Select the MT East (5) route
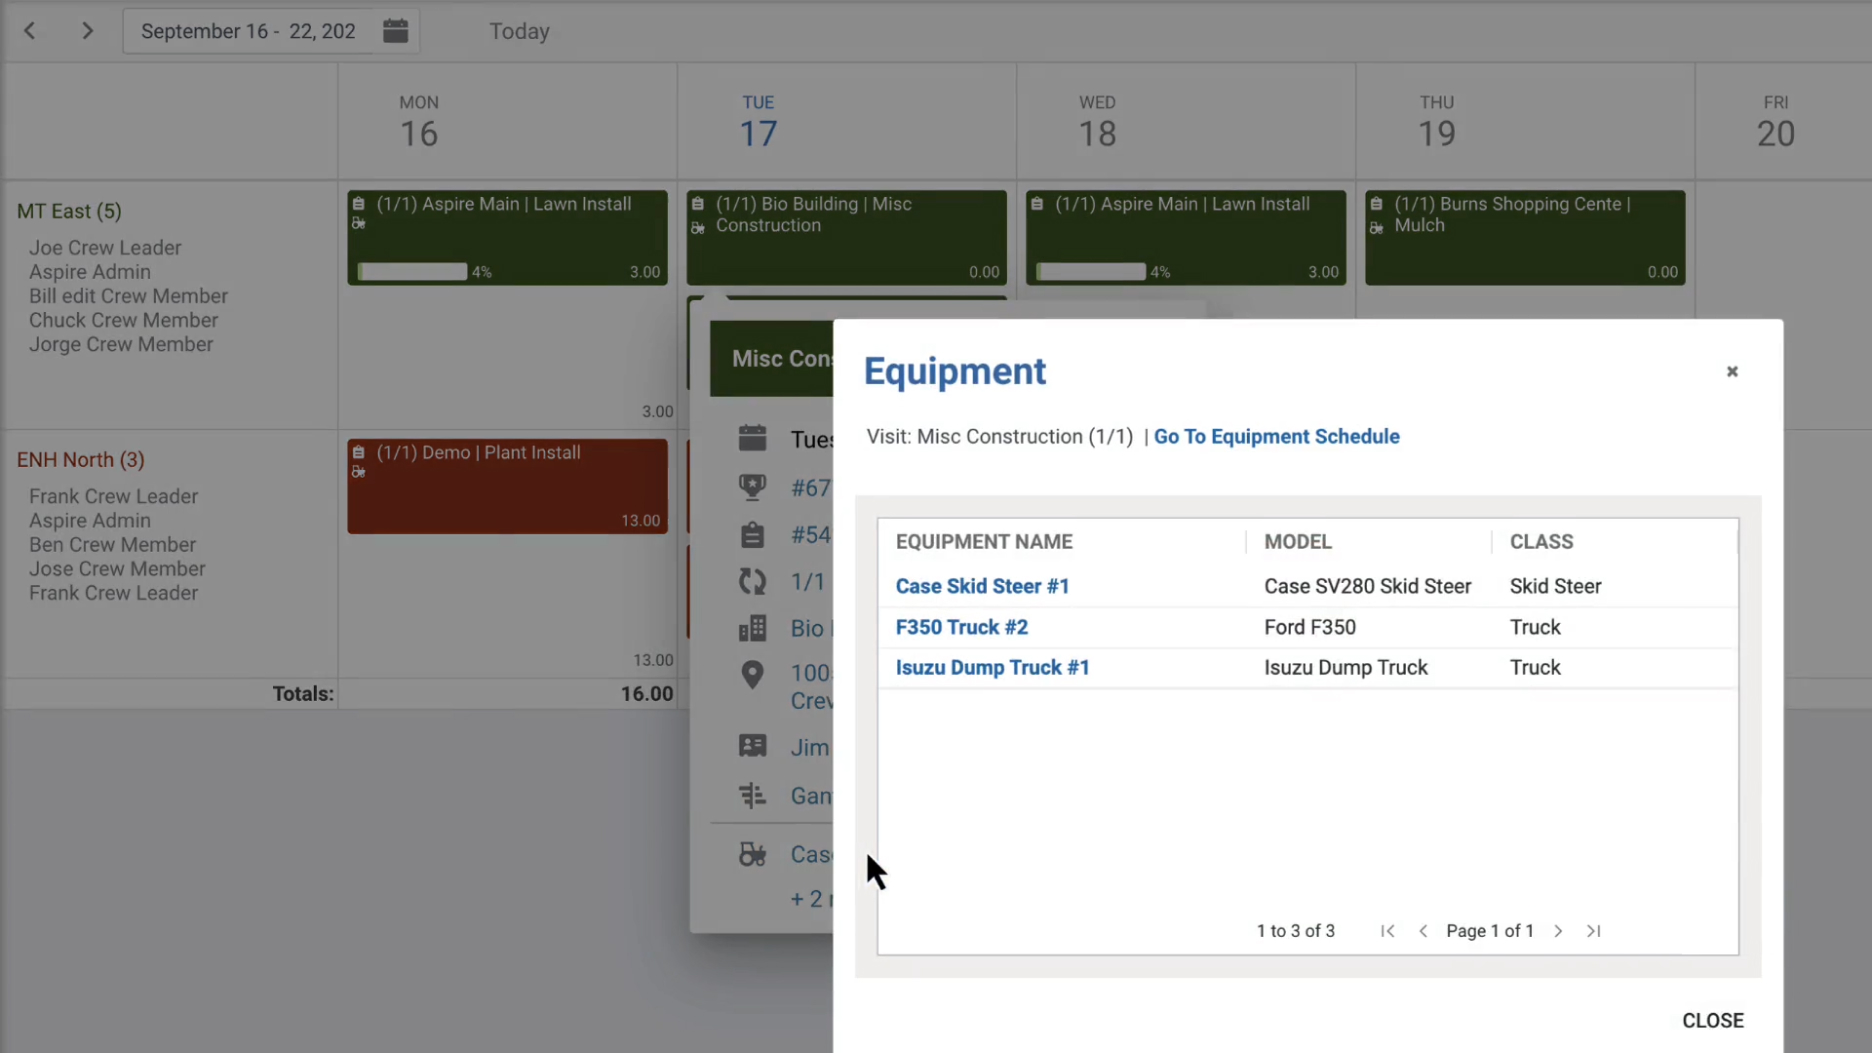1872x1053 pixels. point(69,211)
